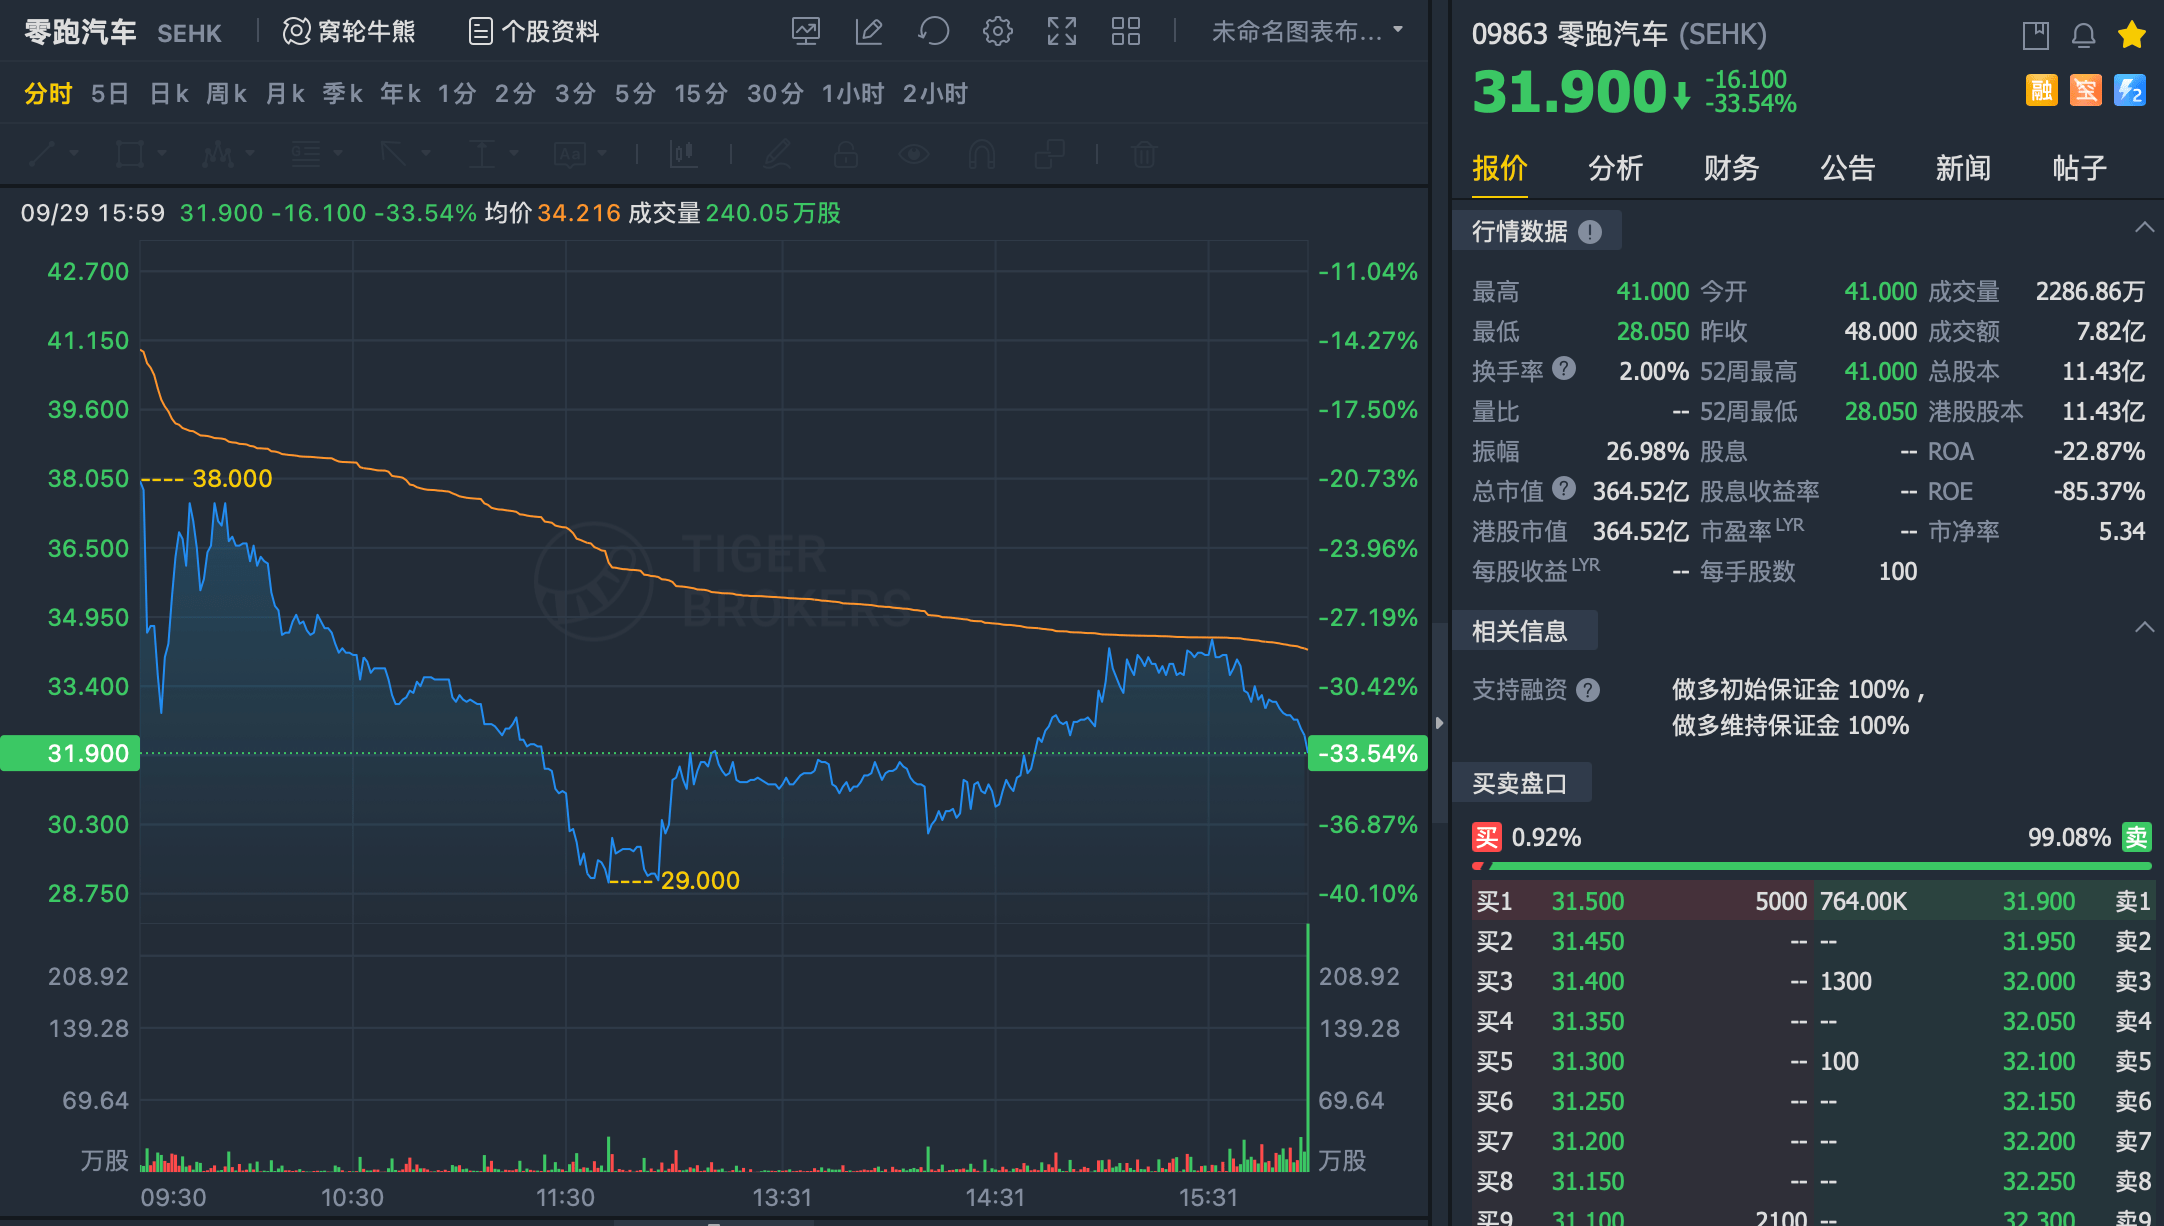This screenshot has width=2164, height=1226.
Task: Enter fullscreen chart mode
Action: 1061,31
